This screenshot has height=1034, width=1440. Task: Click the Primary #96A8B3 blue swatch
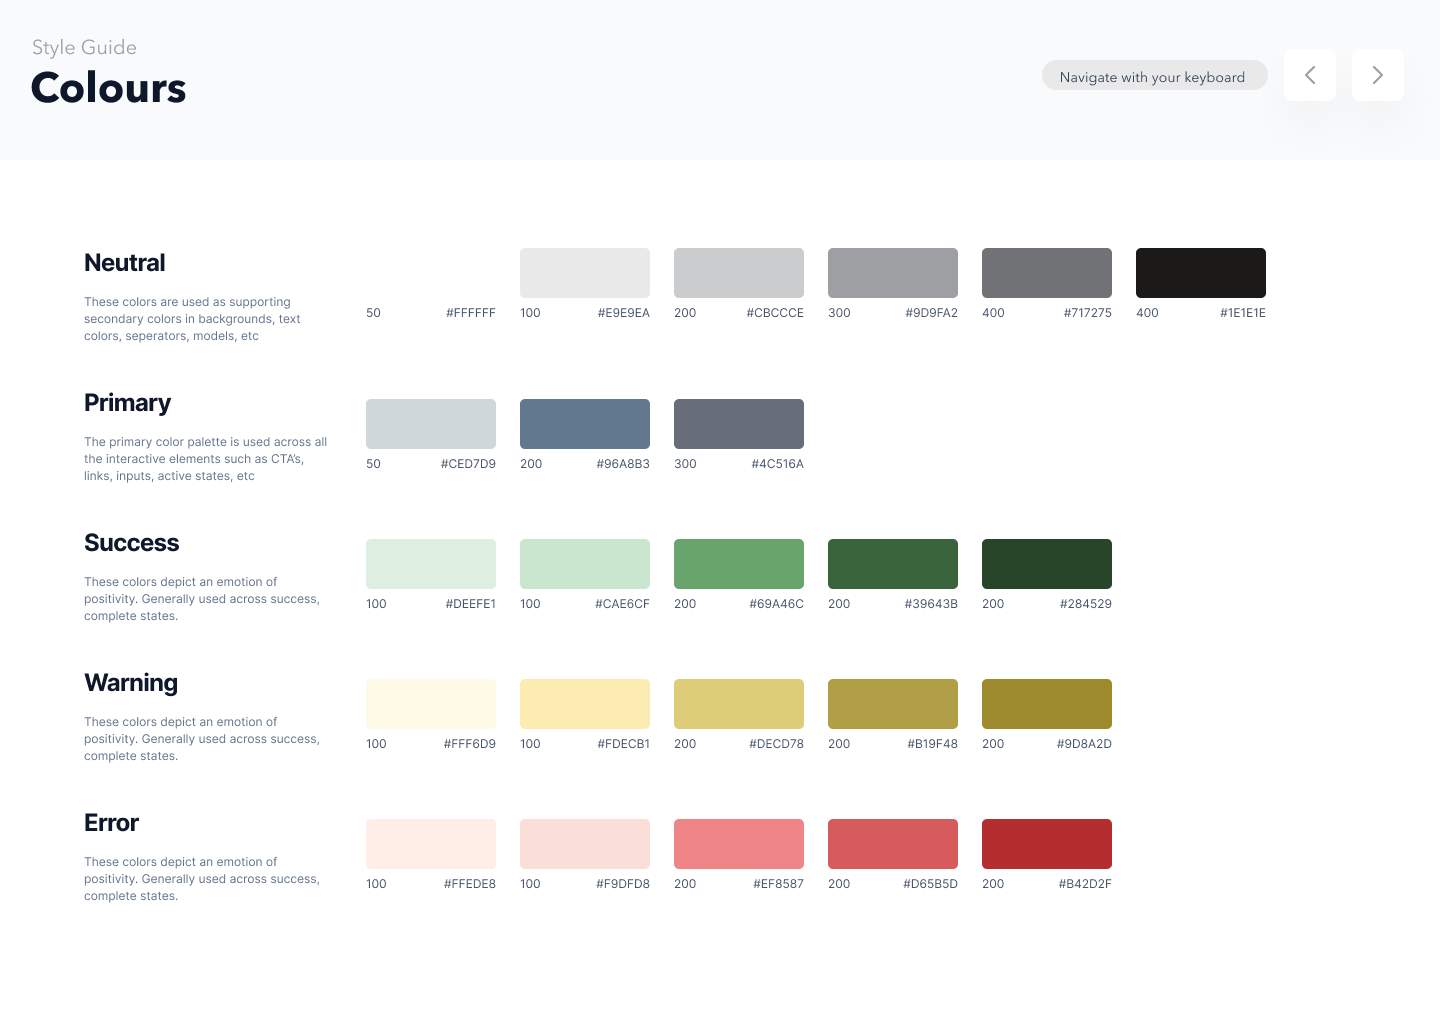point(584,424)
